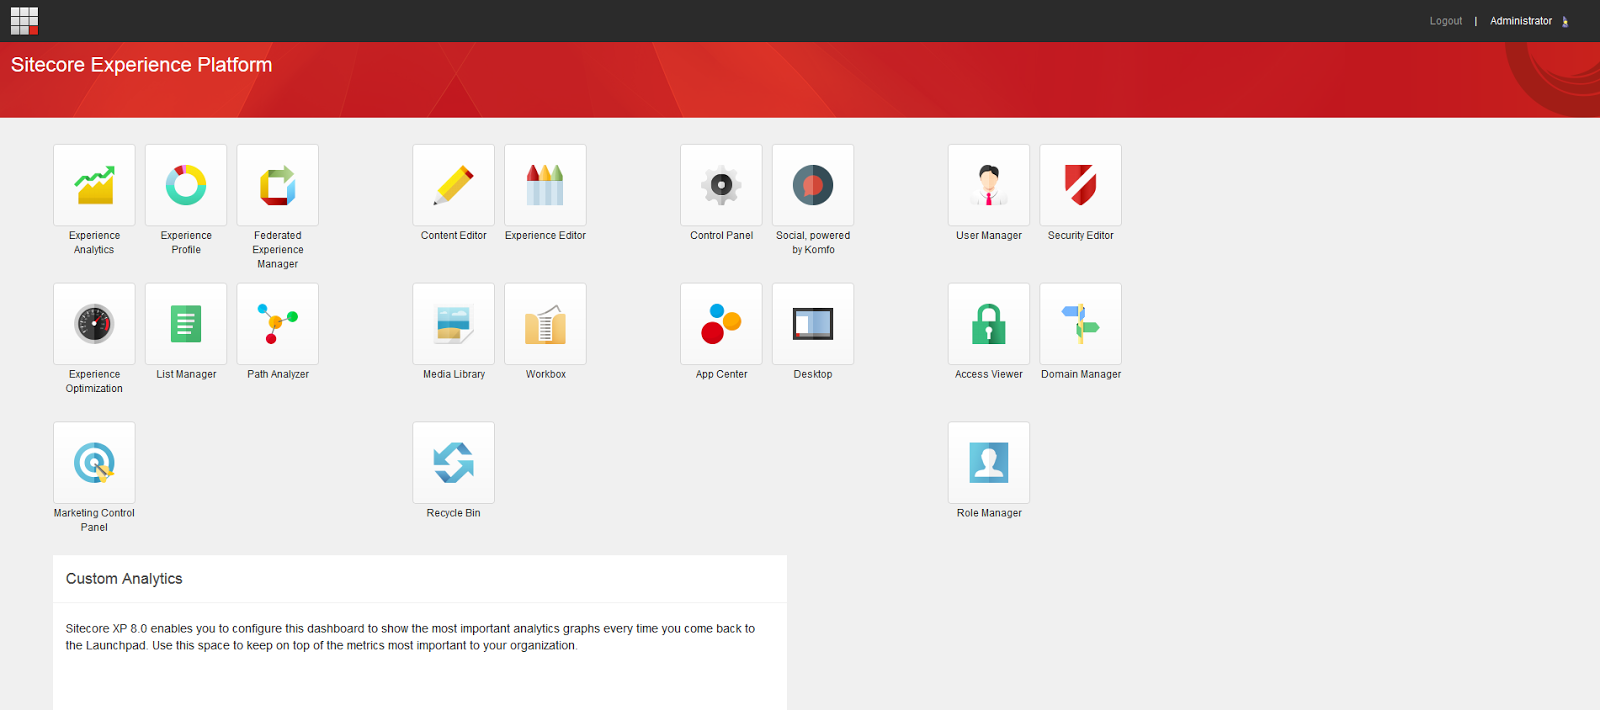Open the Role Manager
This screenshot has height=710, width=1600.
point(989,463)
